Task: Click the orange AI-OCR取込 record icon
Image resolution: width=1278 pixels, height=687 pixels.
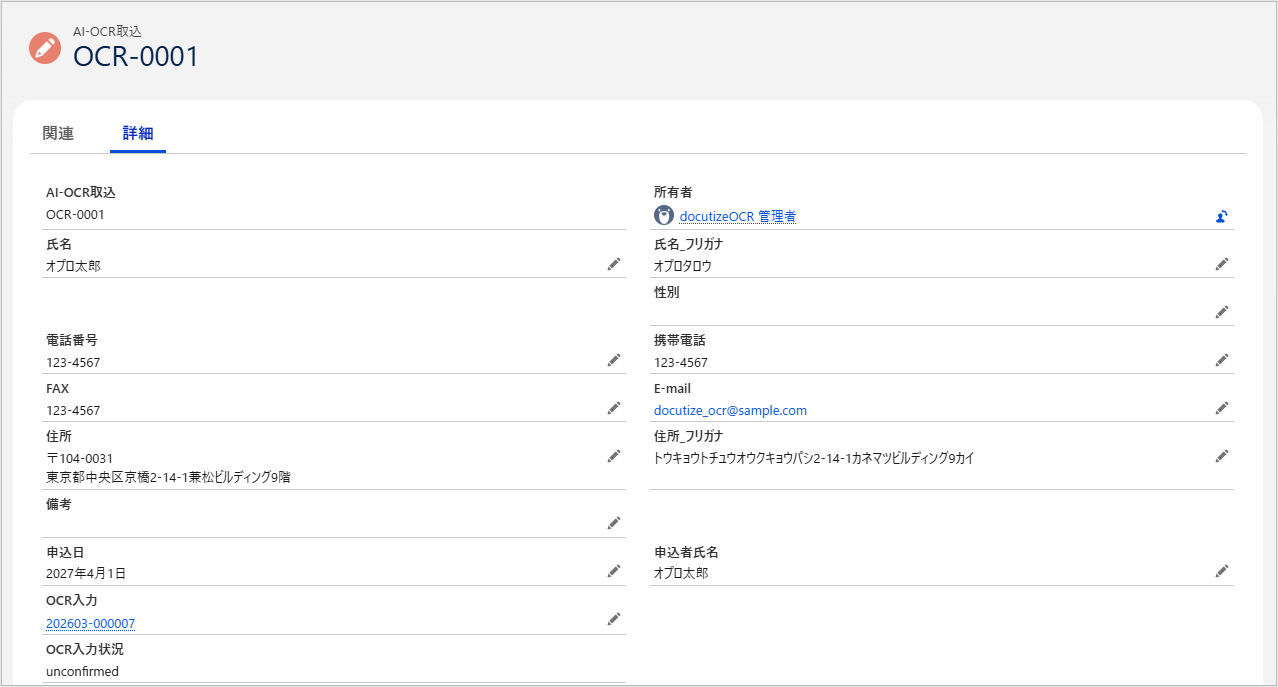Action: [x=45, y=48]
